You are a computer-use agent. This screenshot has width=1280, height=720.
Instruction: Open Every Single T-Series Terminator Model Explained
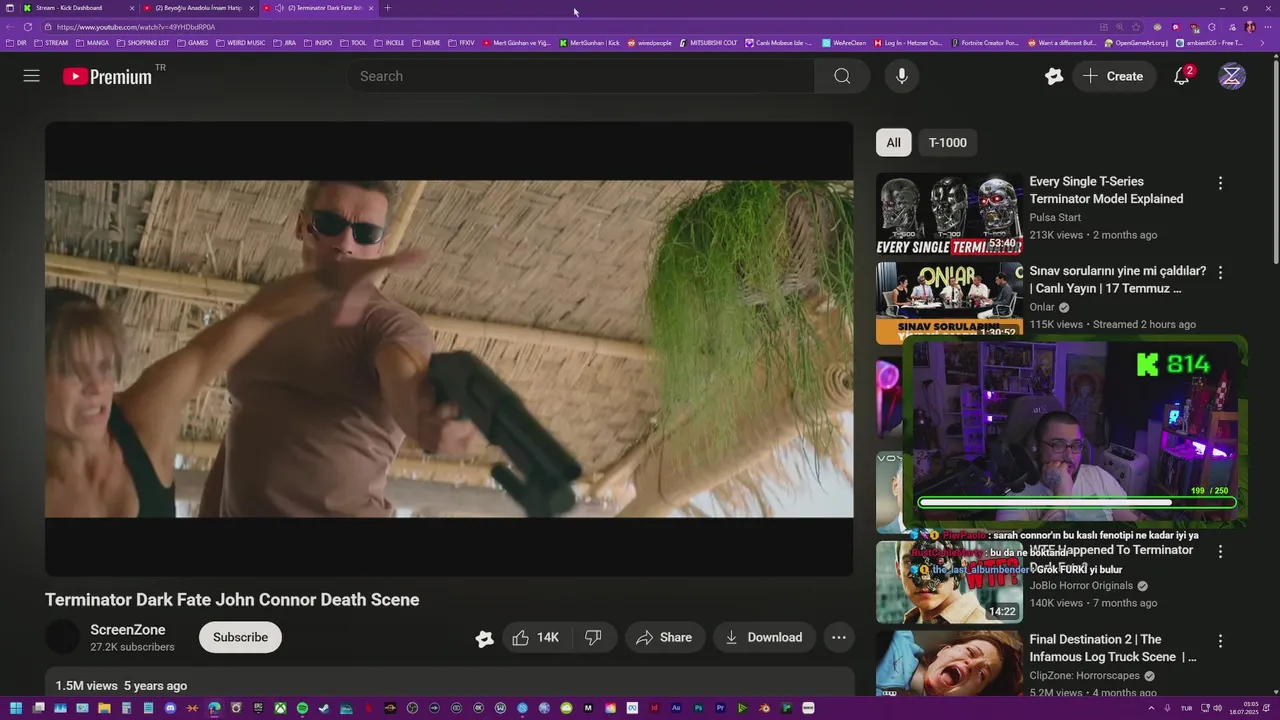[x=1106, y=190]
